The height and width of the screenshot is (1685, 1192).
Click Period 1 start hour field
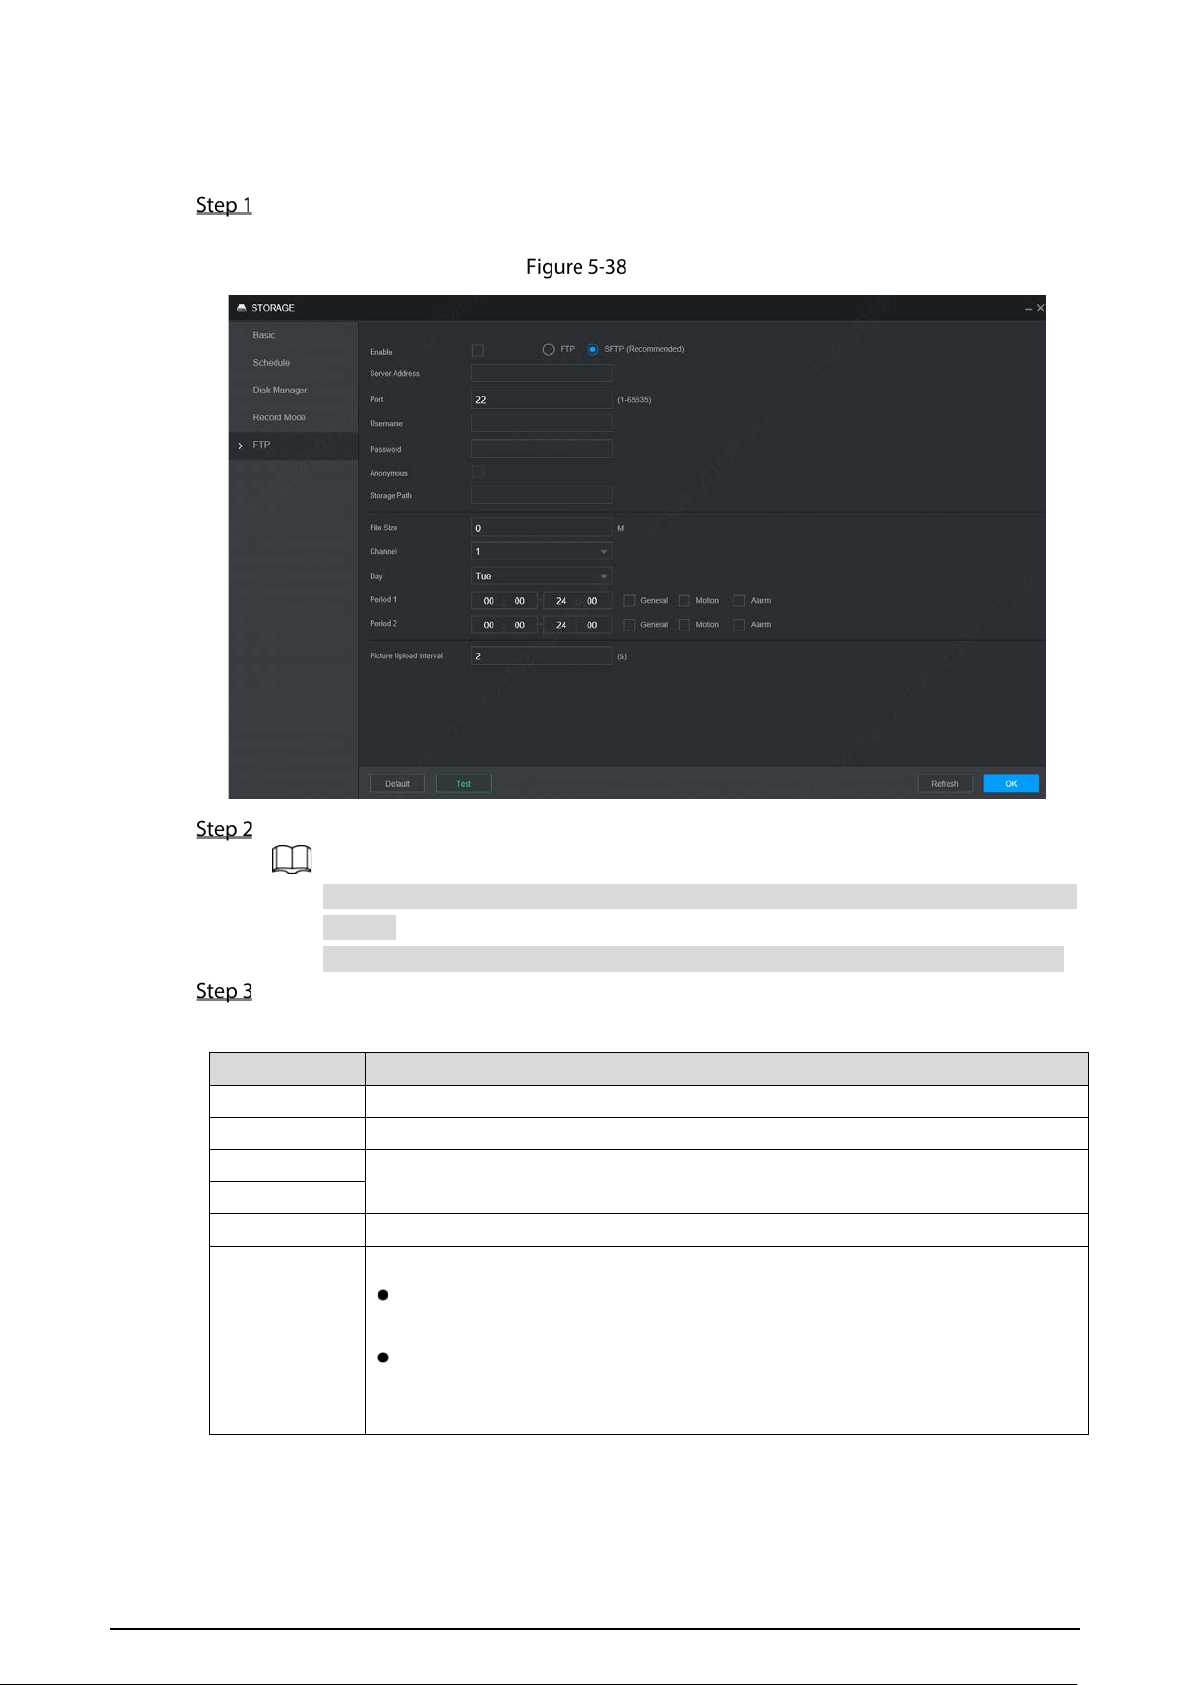488,600
